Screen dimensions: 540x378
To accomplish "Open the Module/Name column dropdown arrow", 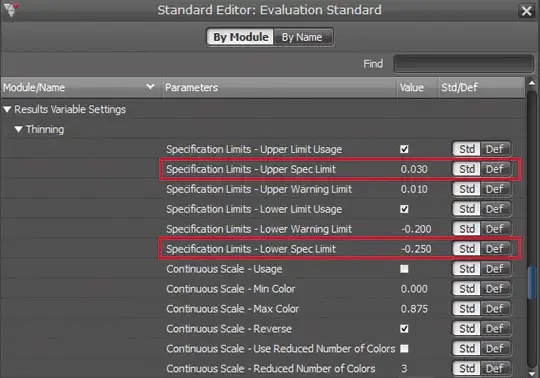I will 150,87.
